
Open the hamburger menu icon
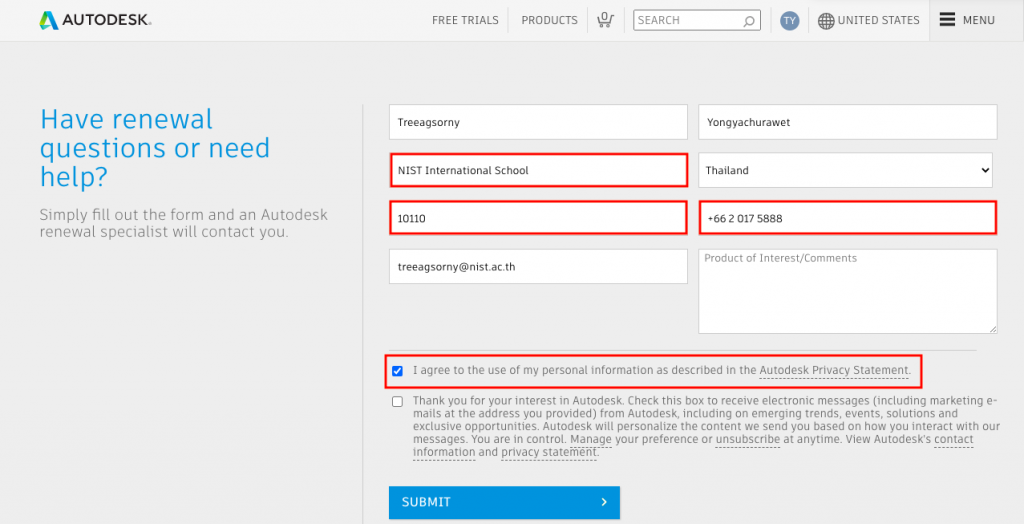947,20
